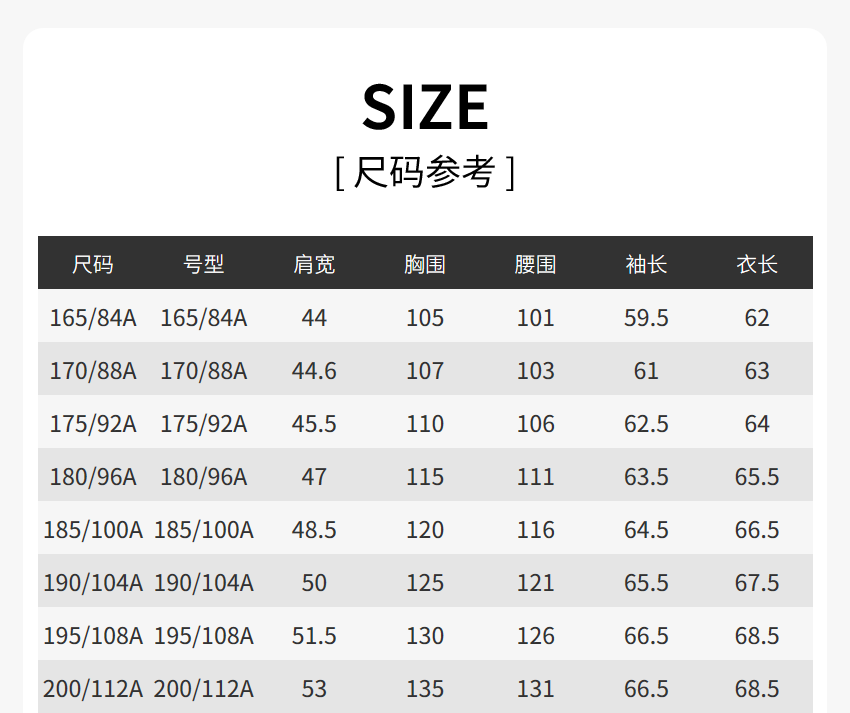Select 衣长 value 67.5
This screenshot has height=713, width=850.
pyautogui.click(x=757, y=583)
